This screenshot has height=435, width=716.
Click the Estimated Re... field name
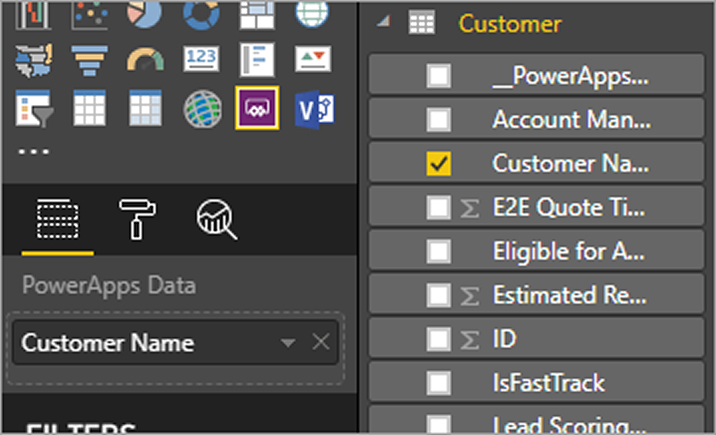pyautogui.click(x=569, y=295)
